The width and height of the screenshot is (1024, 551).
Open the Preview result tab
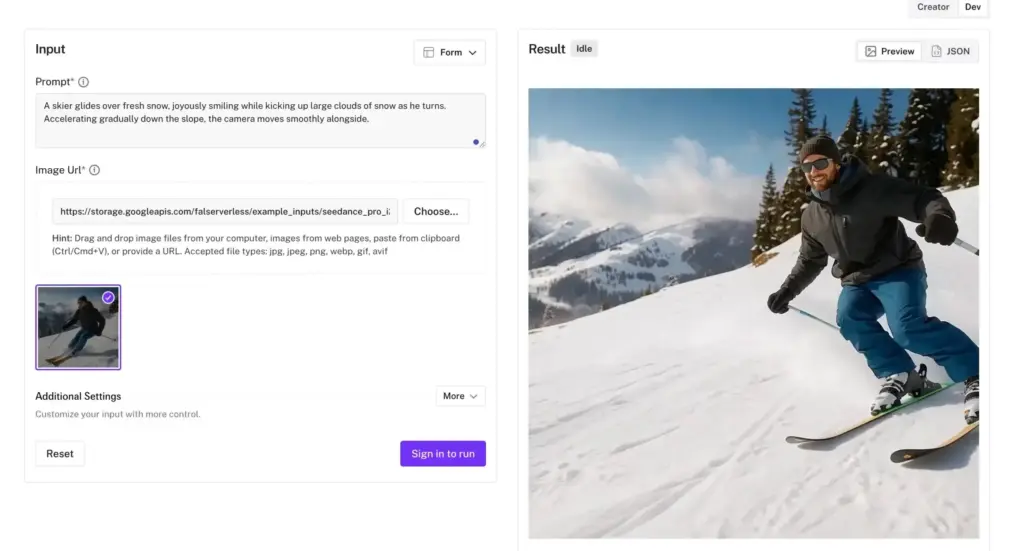coord(889,51)
